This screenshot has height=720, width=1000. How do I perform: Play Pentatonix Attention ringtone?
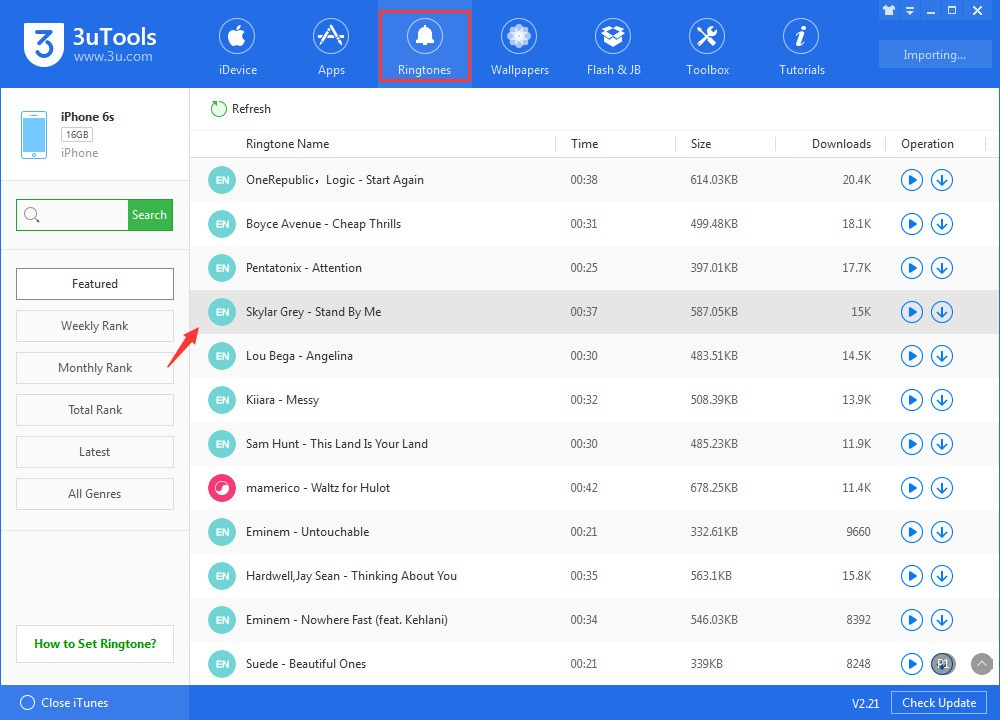pyautogui.click(x=911, y=268)
